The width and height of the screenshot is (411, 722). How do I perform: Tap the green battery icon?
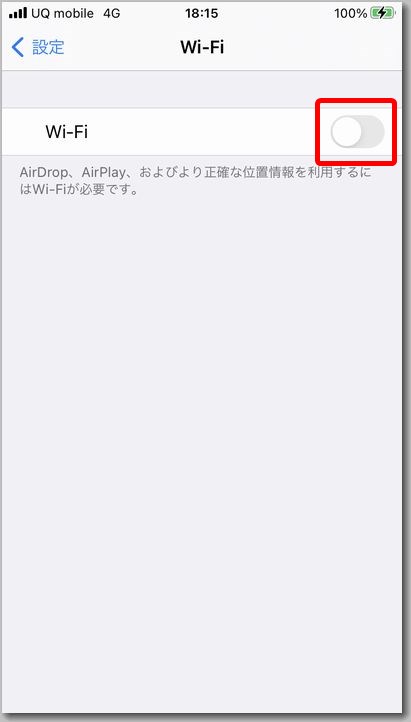(382, 13)
